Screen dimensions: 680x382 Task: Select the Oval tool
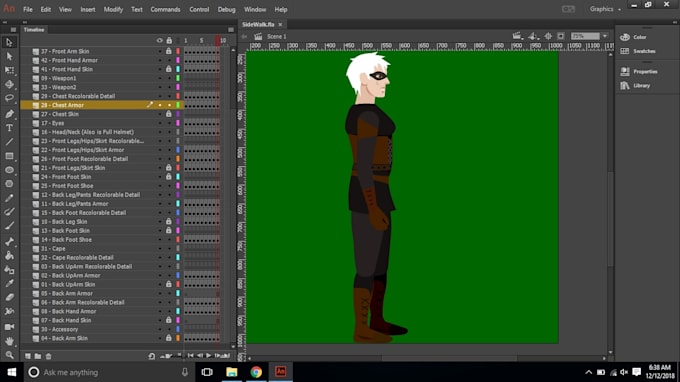pyautogui.click(x=9, y=170)
